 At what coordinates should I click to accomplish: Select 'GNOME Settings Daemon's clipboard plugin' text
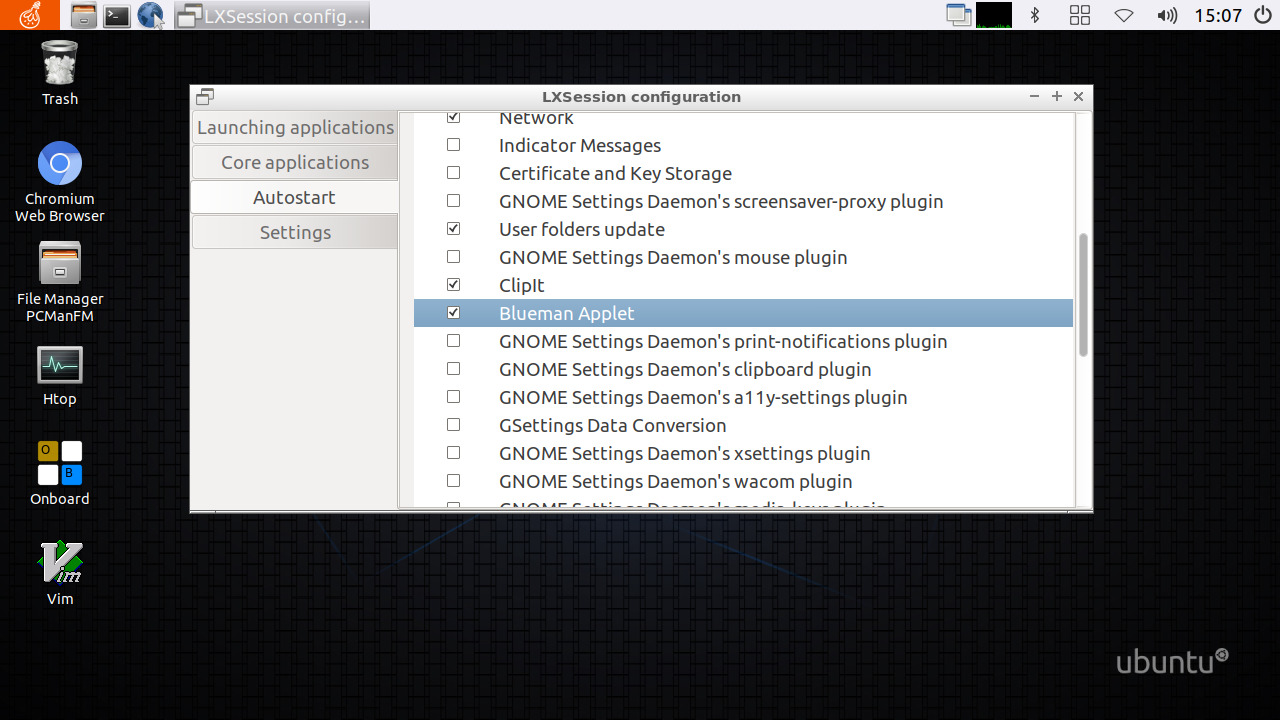pos(685,370)
